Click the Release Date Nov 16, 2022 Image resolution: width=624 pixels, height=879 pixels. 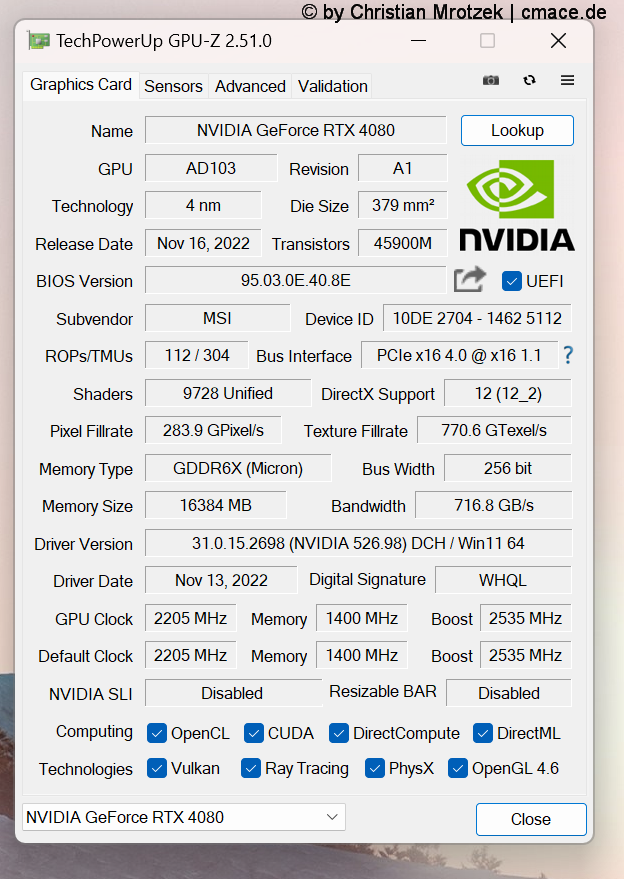(x=203, y=243)
